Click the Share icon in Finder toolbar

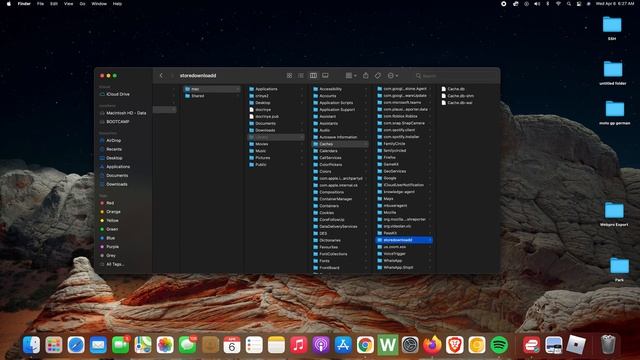pyautogui.click(x=366, y=76)
